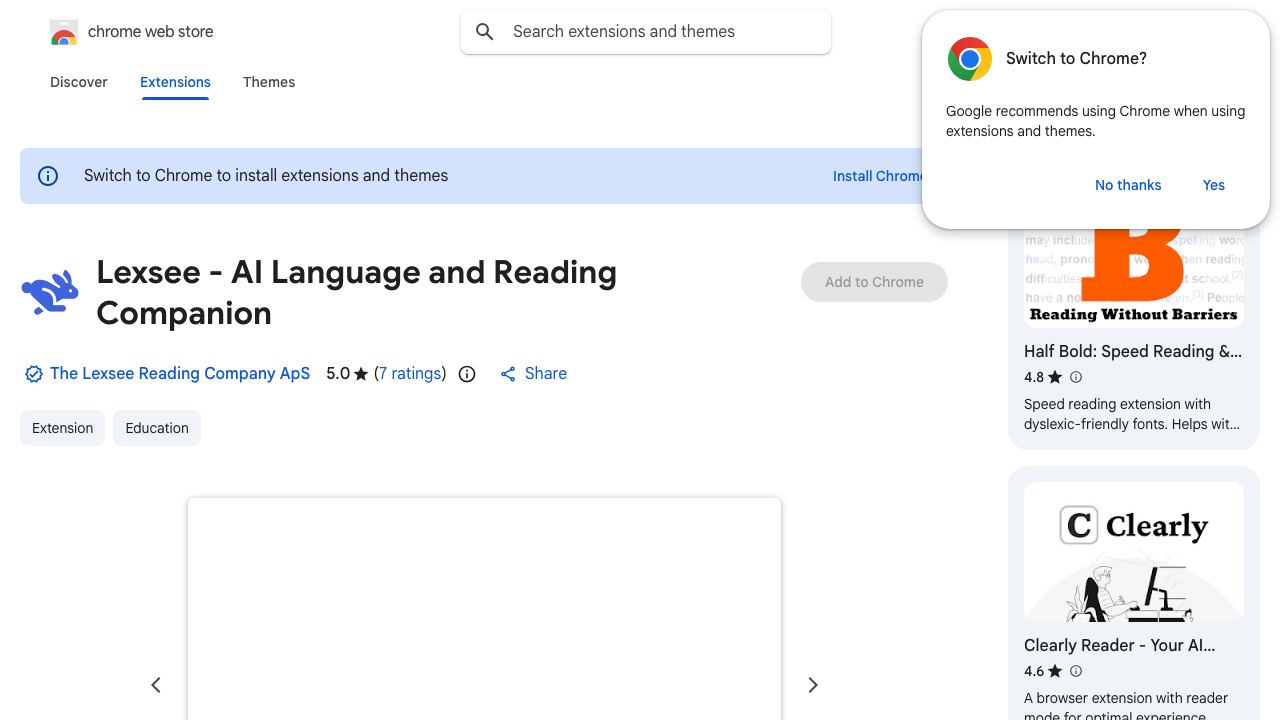Open the Half Bold: Speed Reading title
Viewport: 1280px width, 720px height.
click(x=1133, y=351)
